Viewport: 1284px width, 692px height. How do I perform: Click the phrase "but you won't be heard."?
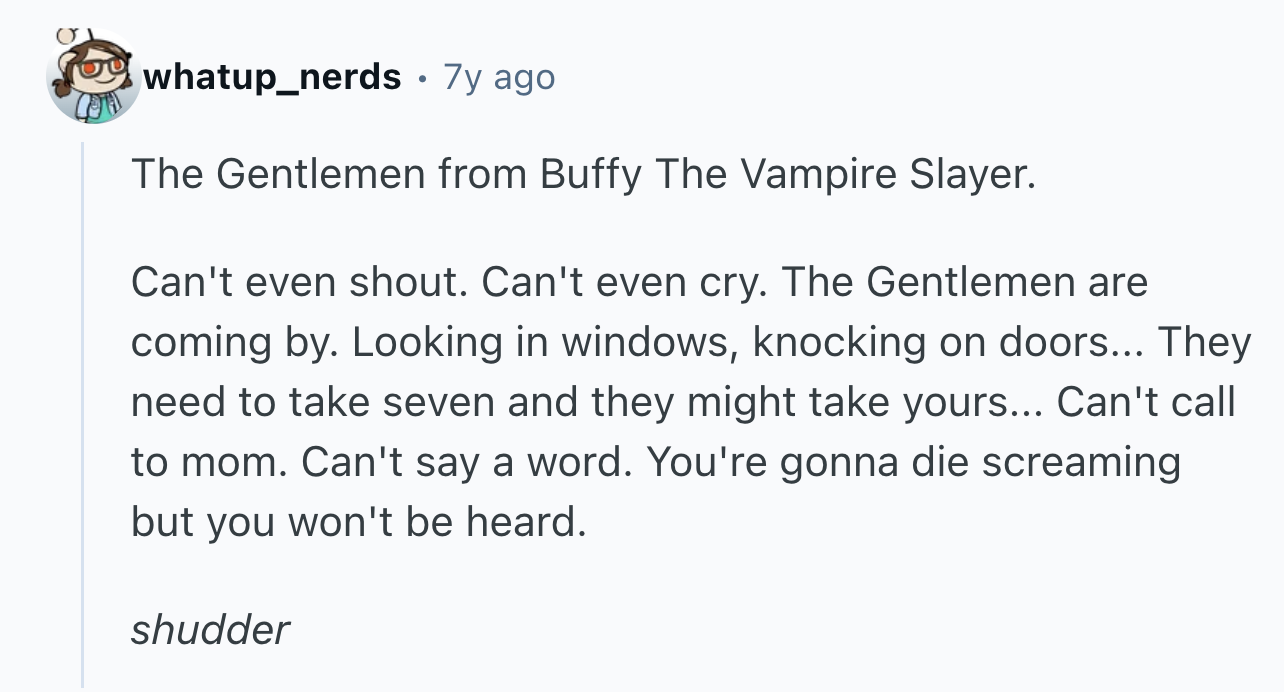coord(357,523)
